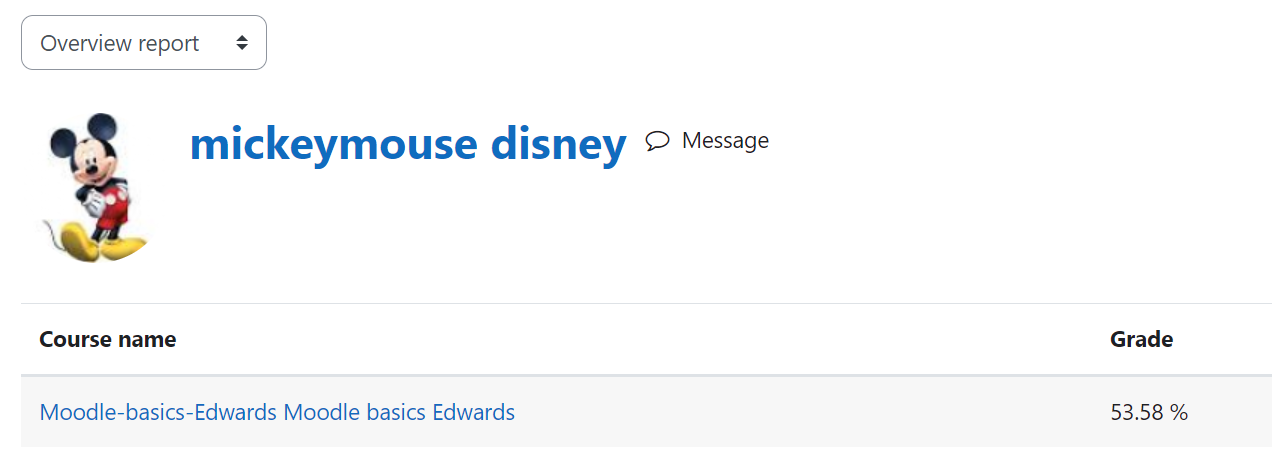Click the percent sign in grade cell
The width and height of the screenshot is (1272, 454).
pos(1179,412)
